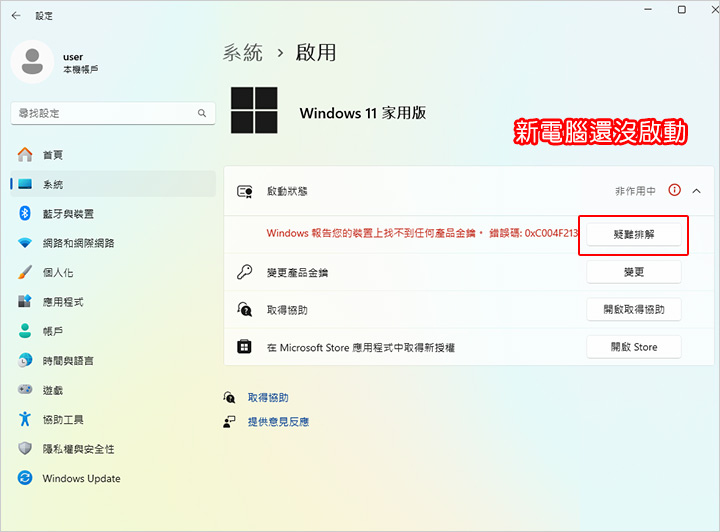Click the 變更 product key button
Screen dimensions: 720x532
coord(634,272)
